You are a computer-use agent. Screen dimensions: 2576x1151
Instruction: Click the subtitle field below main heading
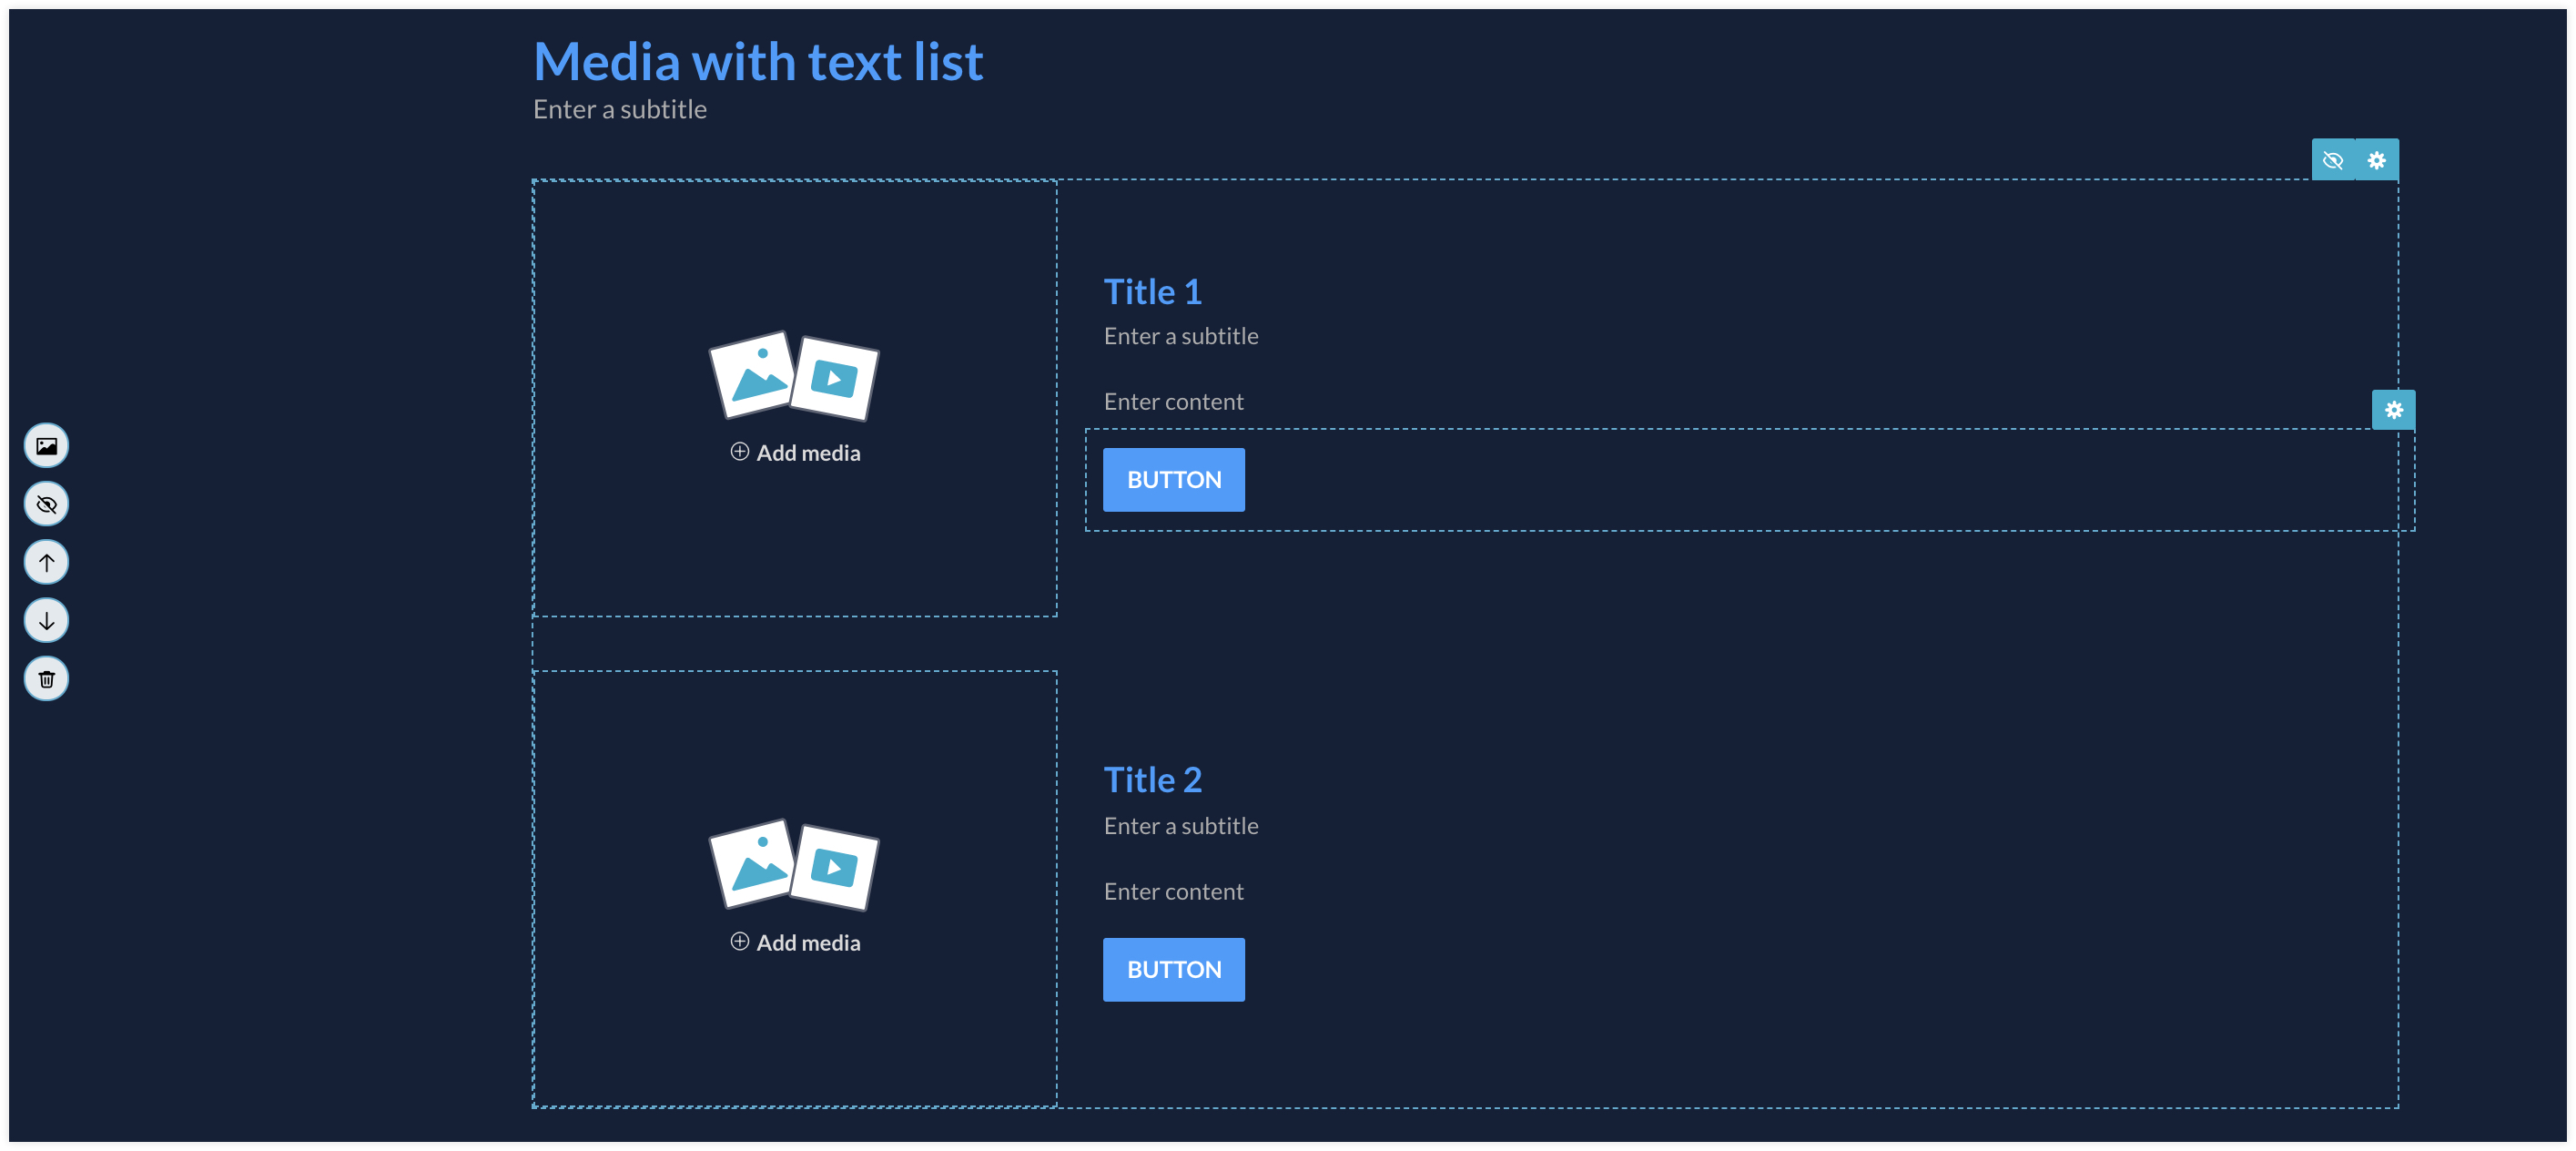(620, 110)
